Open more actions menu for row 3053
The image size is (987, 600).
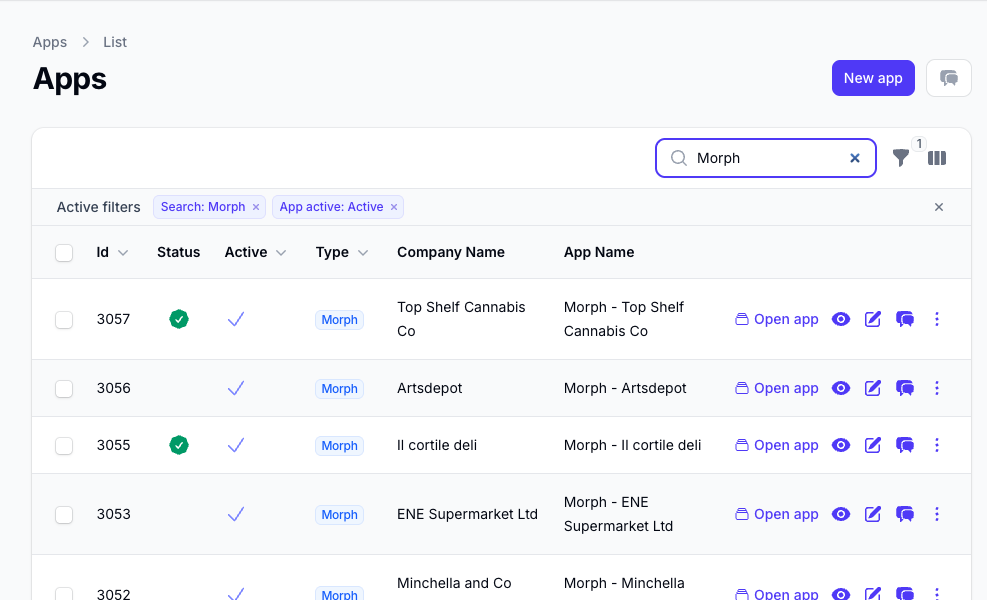[x=937, y=514]
